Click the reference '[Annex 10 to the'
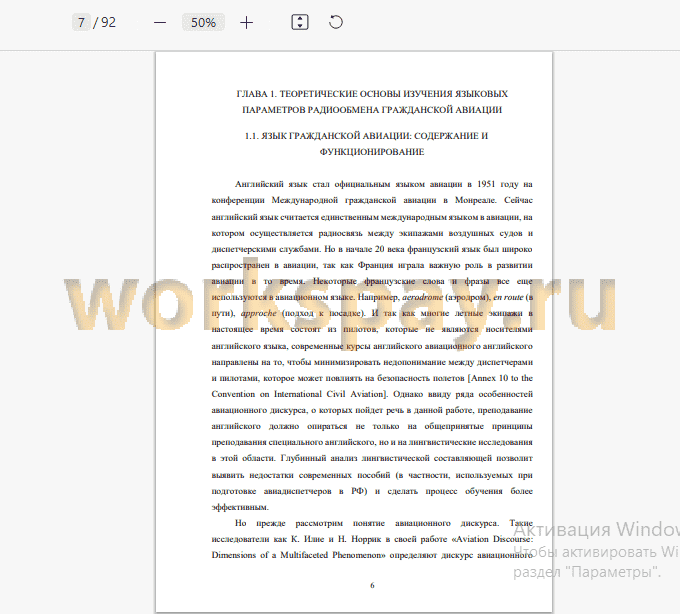680x614 pixels. click(500, 378)
